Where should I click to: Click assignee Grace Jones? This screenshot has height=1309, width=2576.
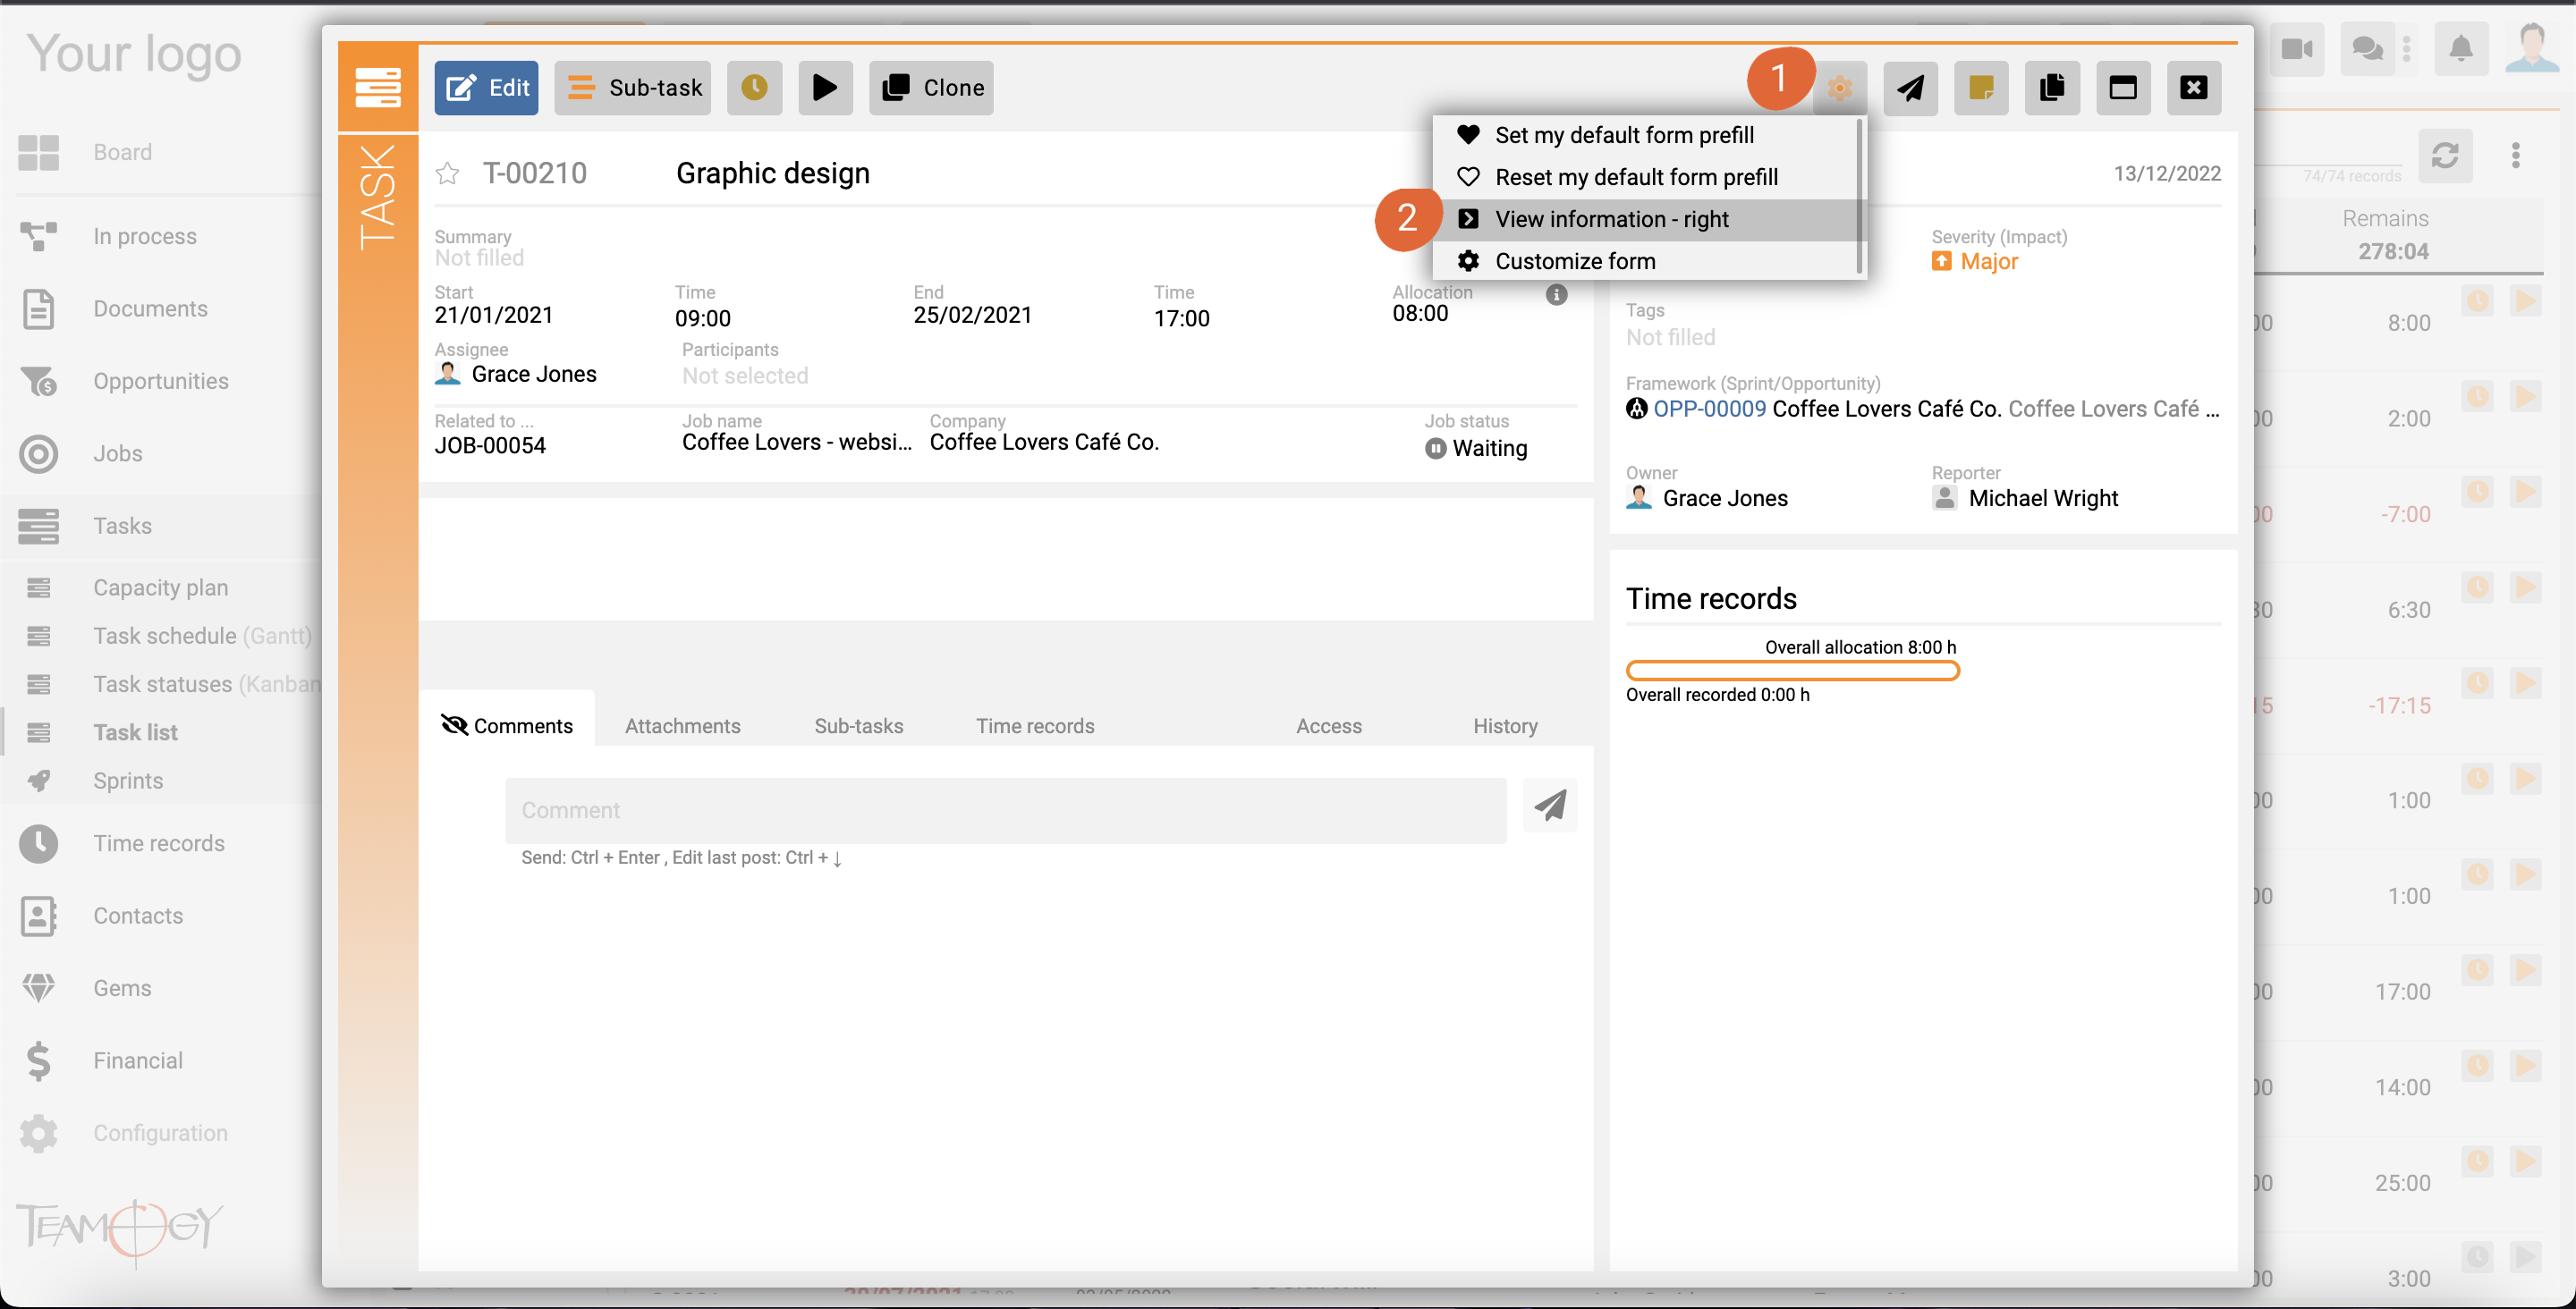click(516, 374)
